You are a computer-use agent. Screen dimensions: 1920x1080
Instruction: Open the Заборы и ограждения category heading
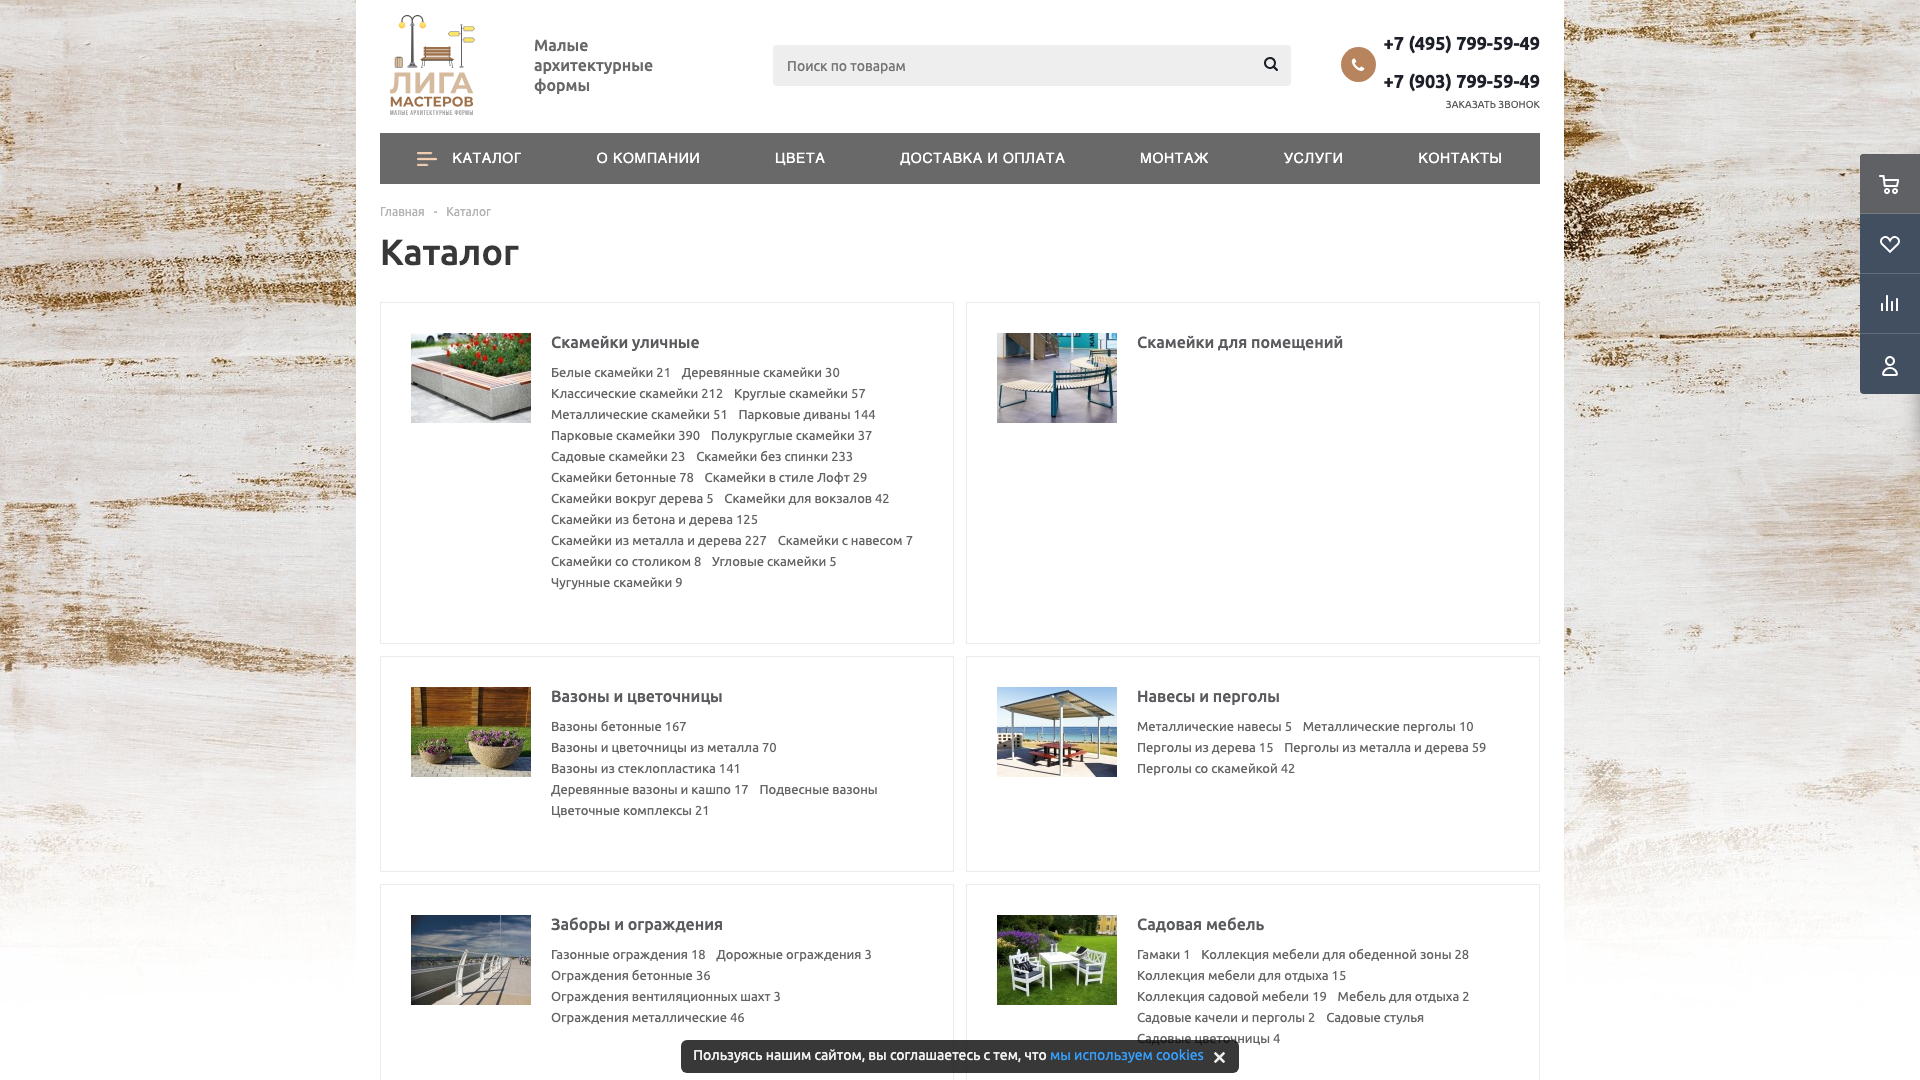[x=637, y=924]
